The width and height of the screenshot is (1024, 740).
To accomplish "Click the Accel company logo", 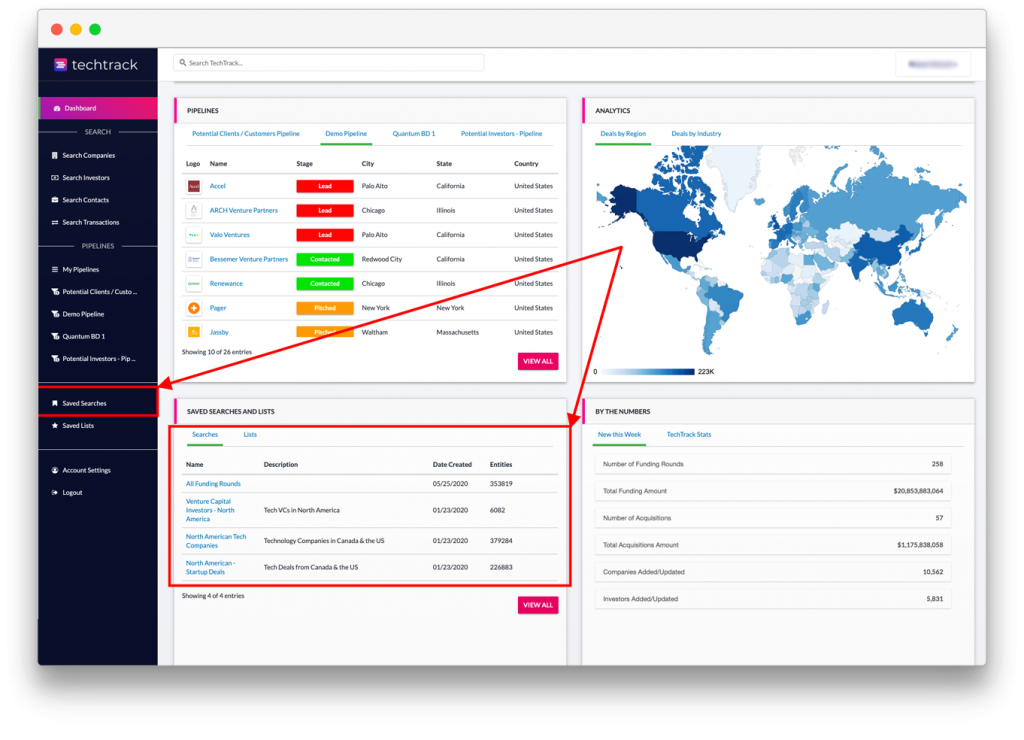I will 193,186.
